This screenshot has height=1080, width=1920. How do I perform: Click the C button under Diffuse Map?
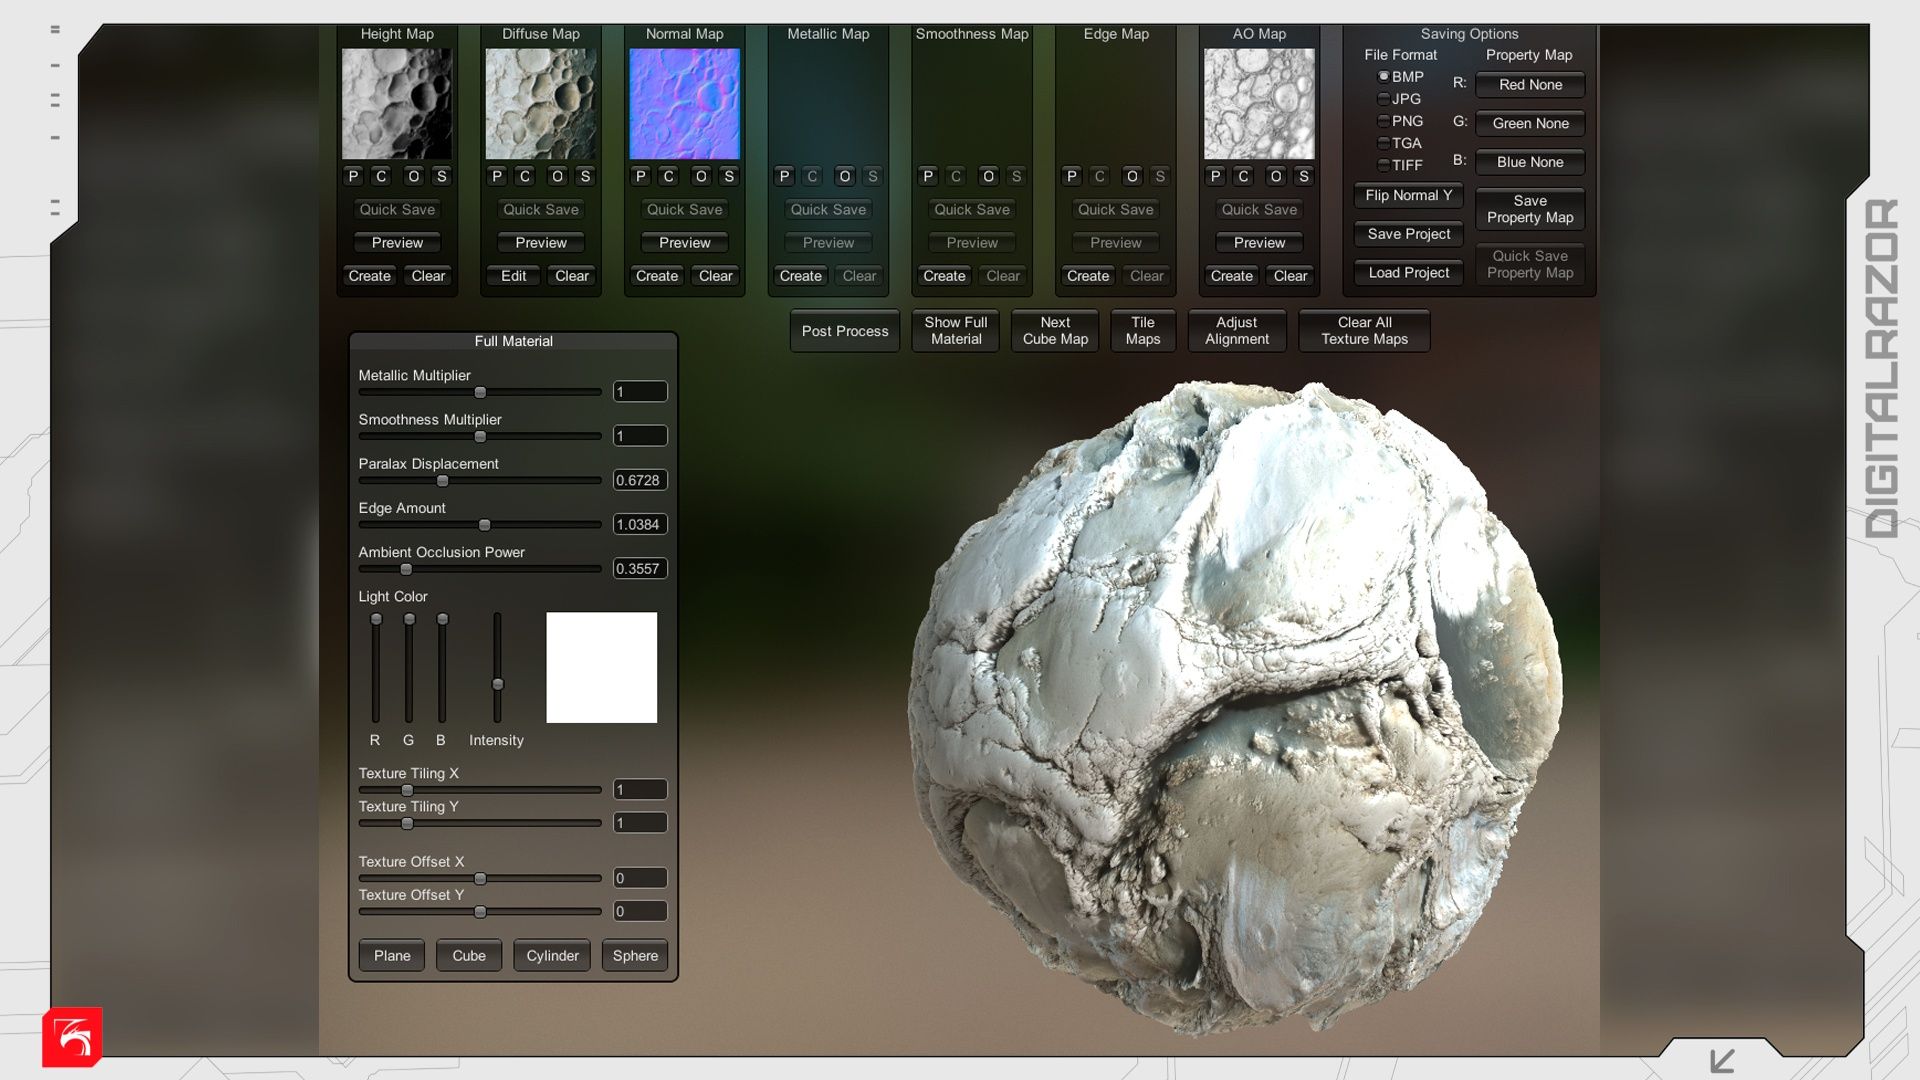point(525,176)
